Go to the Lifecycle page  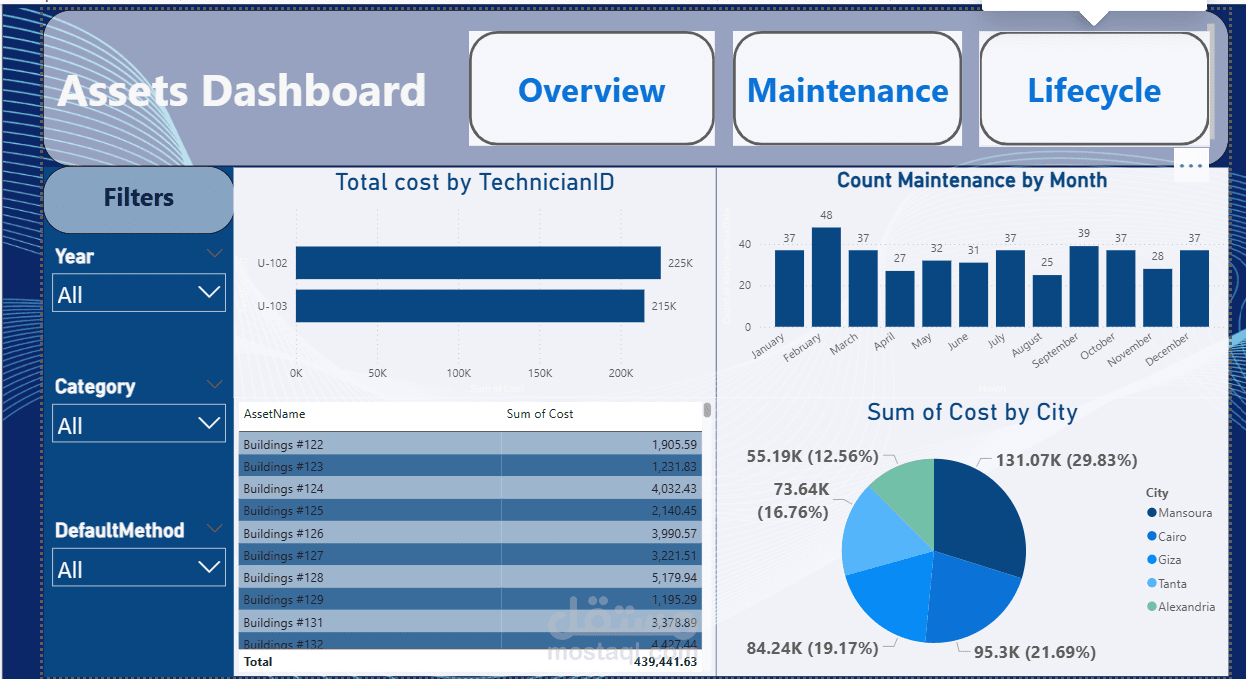coord(1094,89)
